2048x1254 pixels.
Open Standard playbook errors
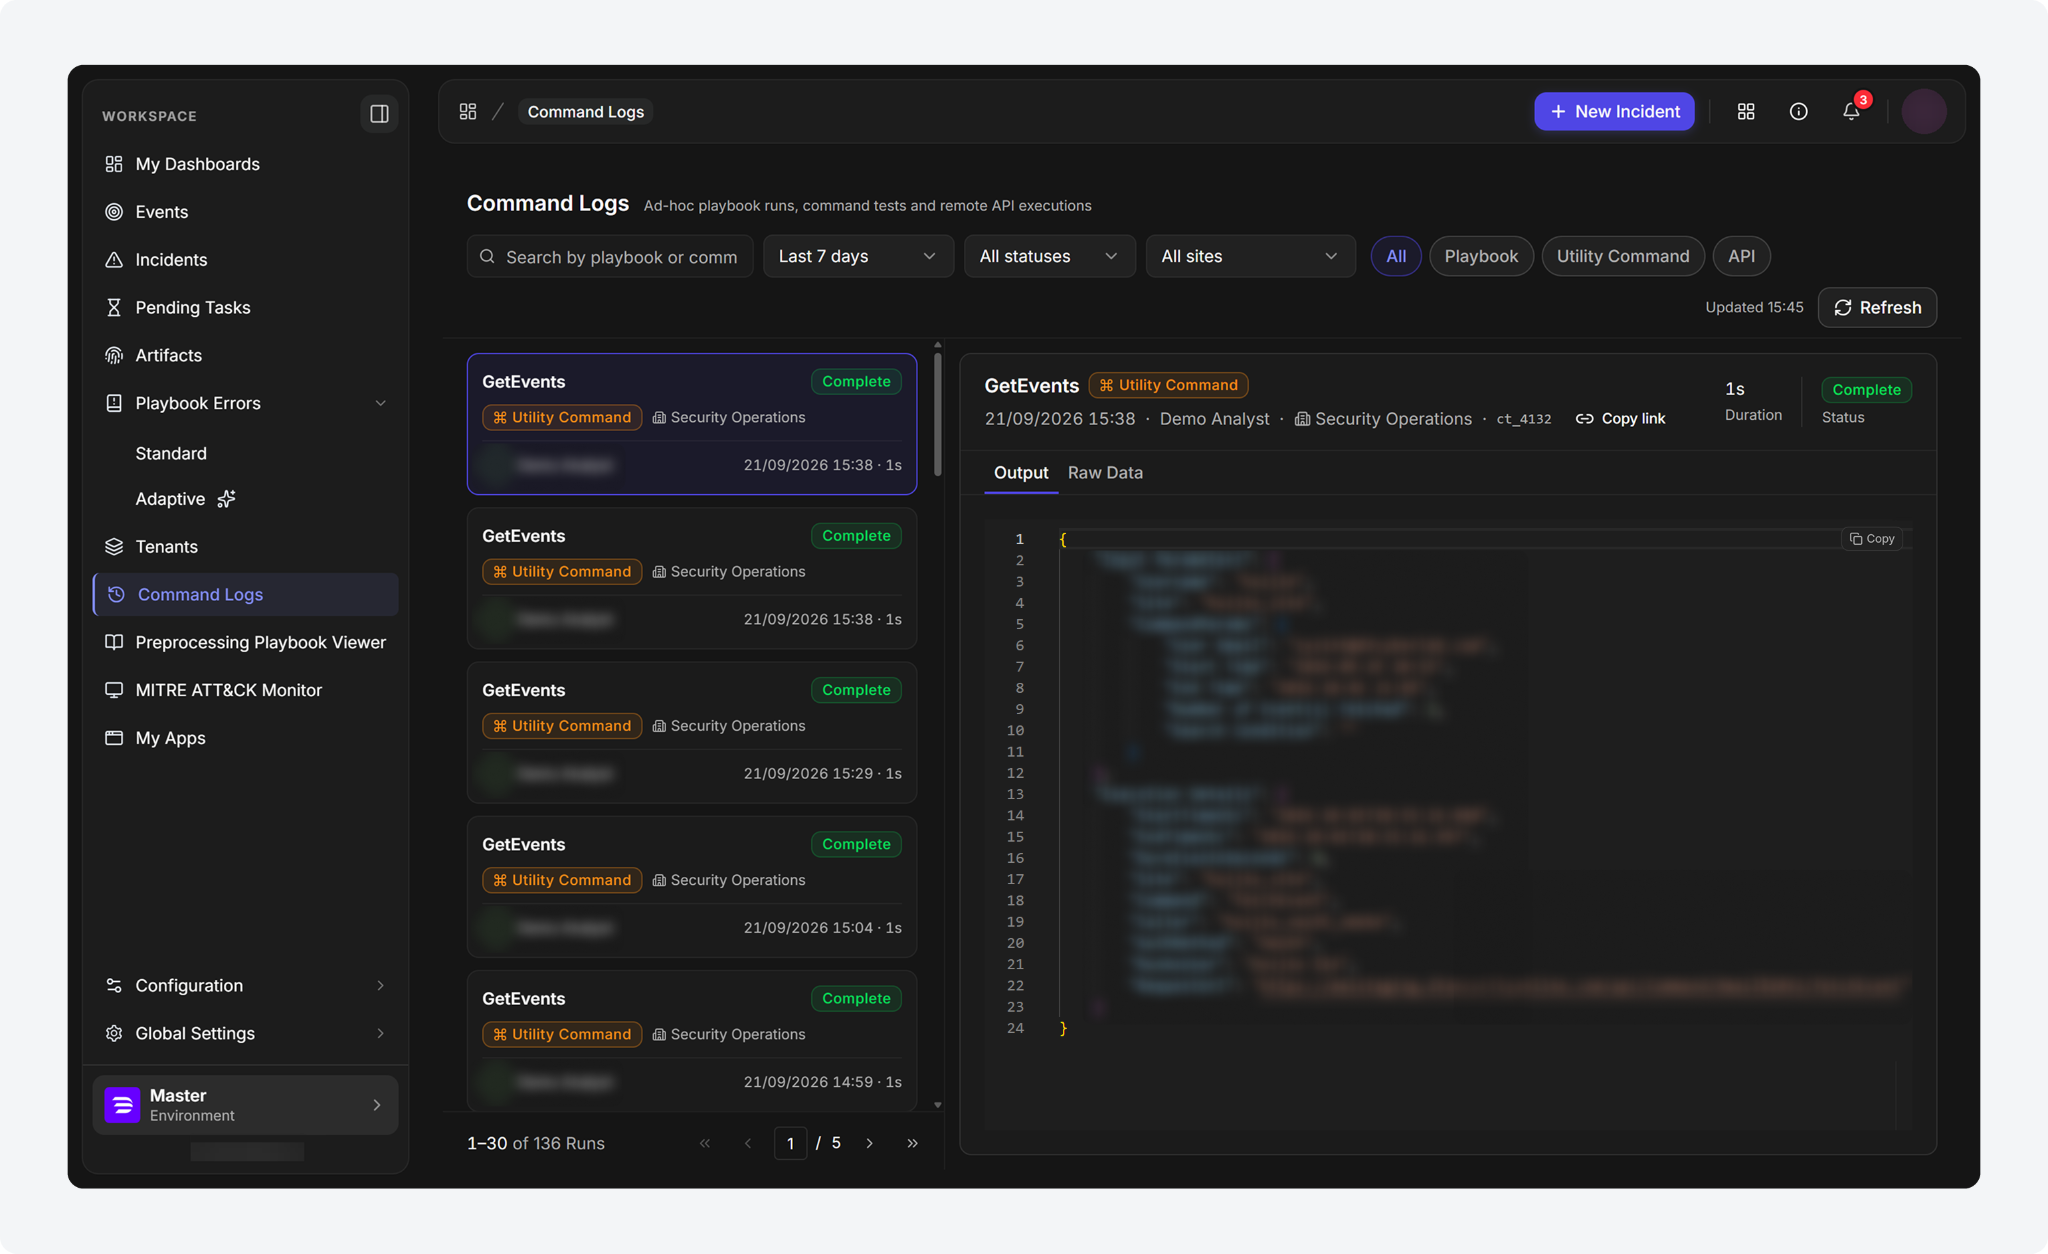point(171,454)
